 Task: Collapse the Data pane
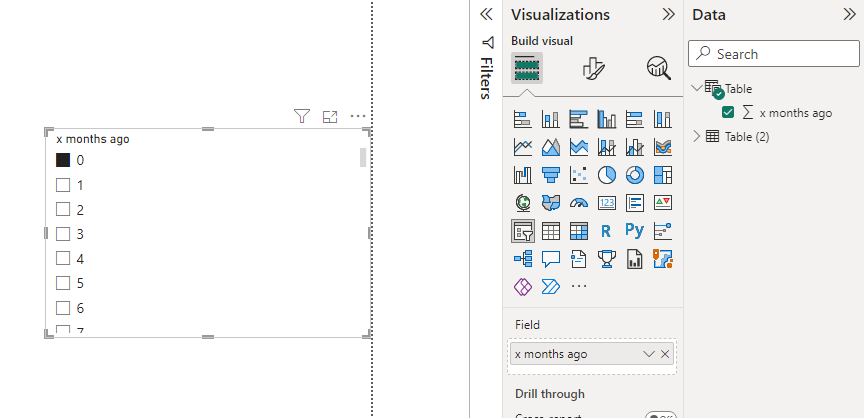pos(850,14)
